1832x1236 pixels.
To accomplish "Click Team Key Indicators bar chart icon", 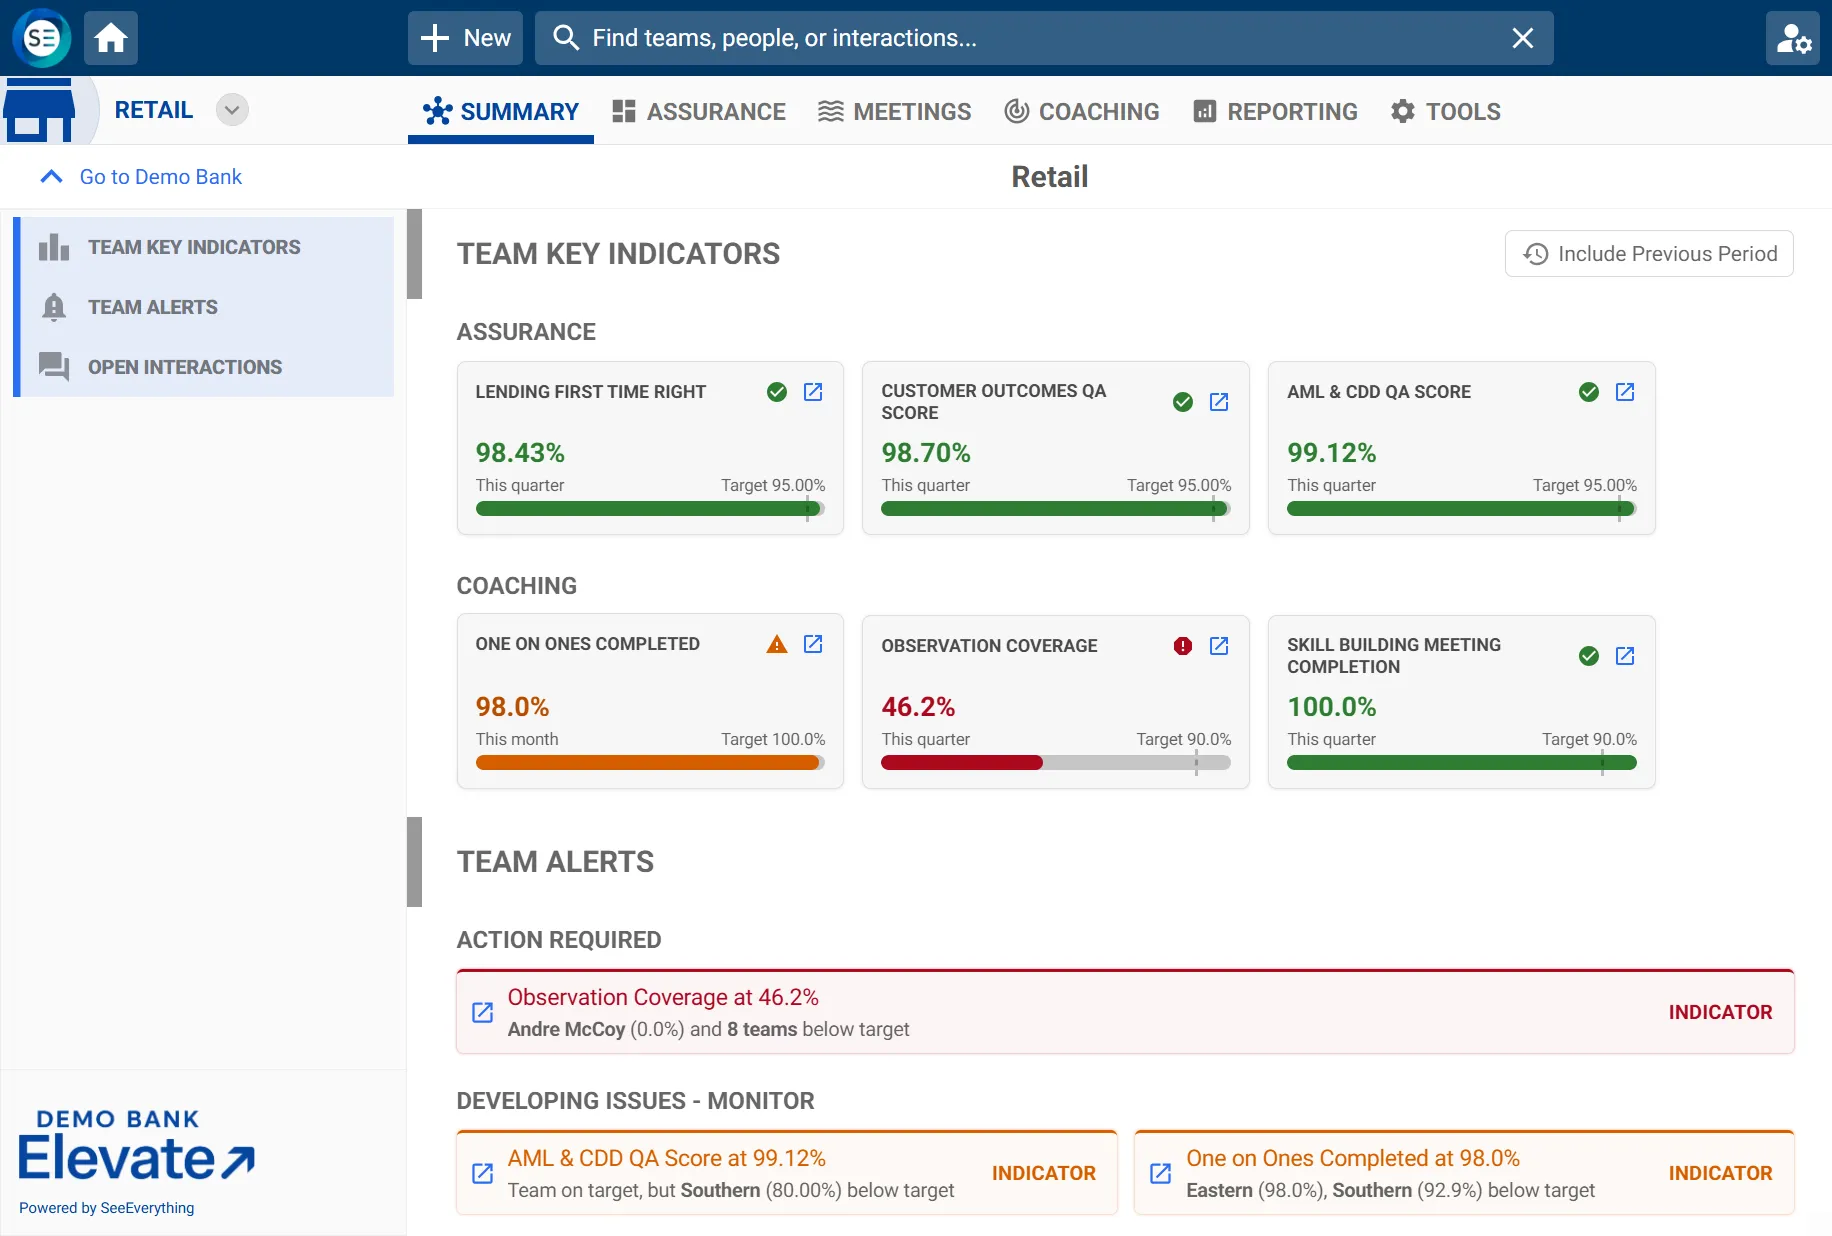I will pos(54,247).
